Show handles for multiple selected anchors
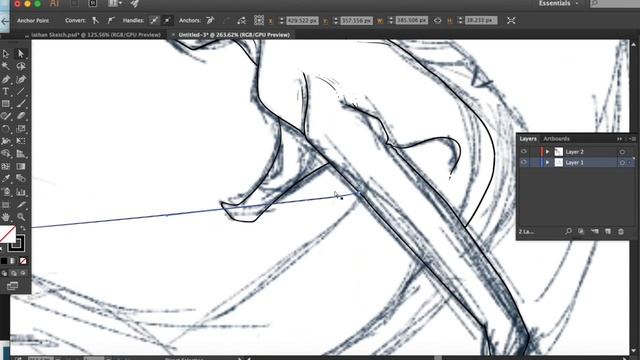The width and height of the screenshot is (640, 360). pos(154,20)
